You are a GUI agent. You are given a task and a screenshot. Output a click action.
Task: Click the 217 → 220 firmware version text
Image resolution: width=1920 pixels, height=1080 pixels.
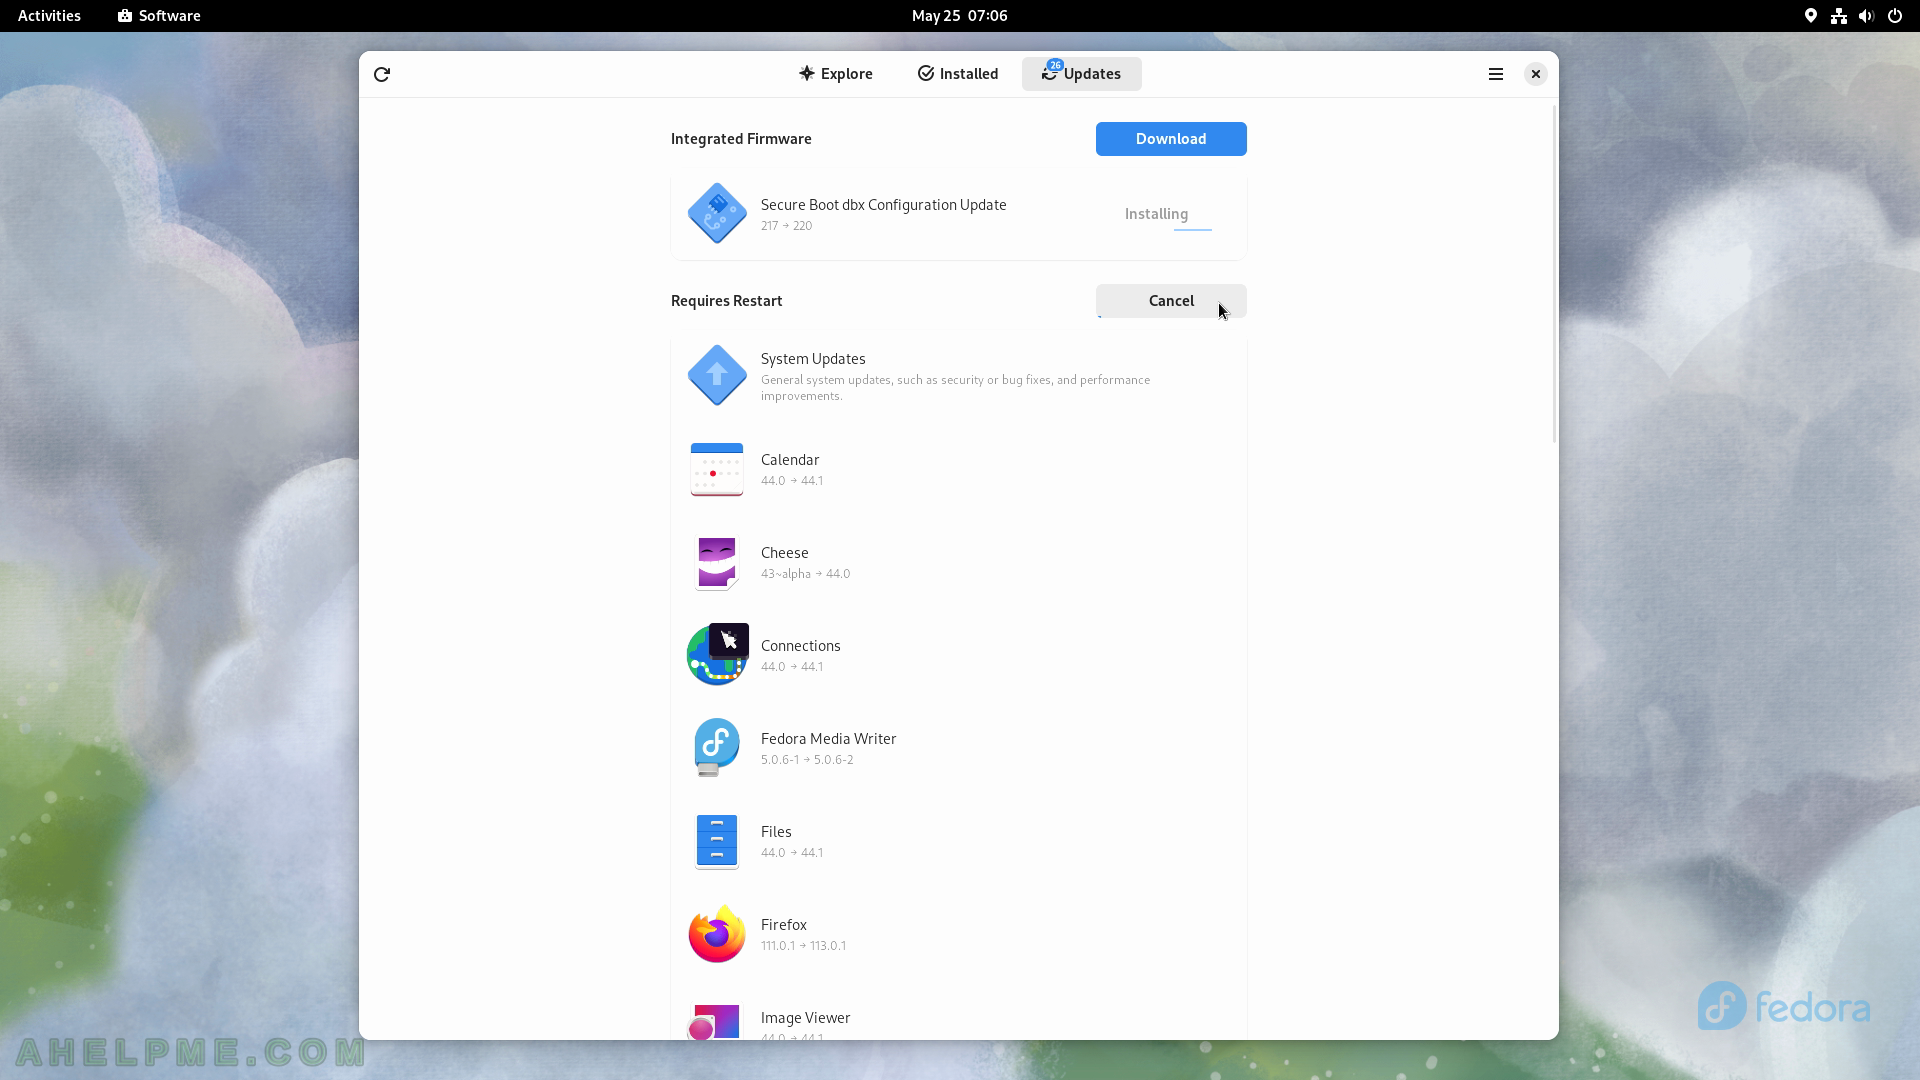point(786,226)
